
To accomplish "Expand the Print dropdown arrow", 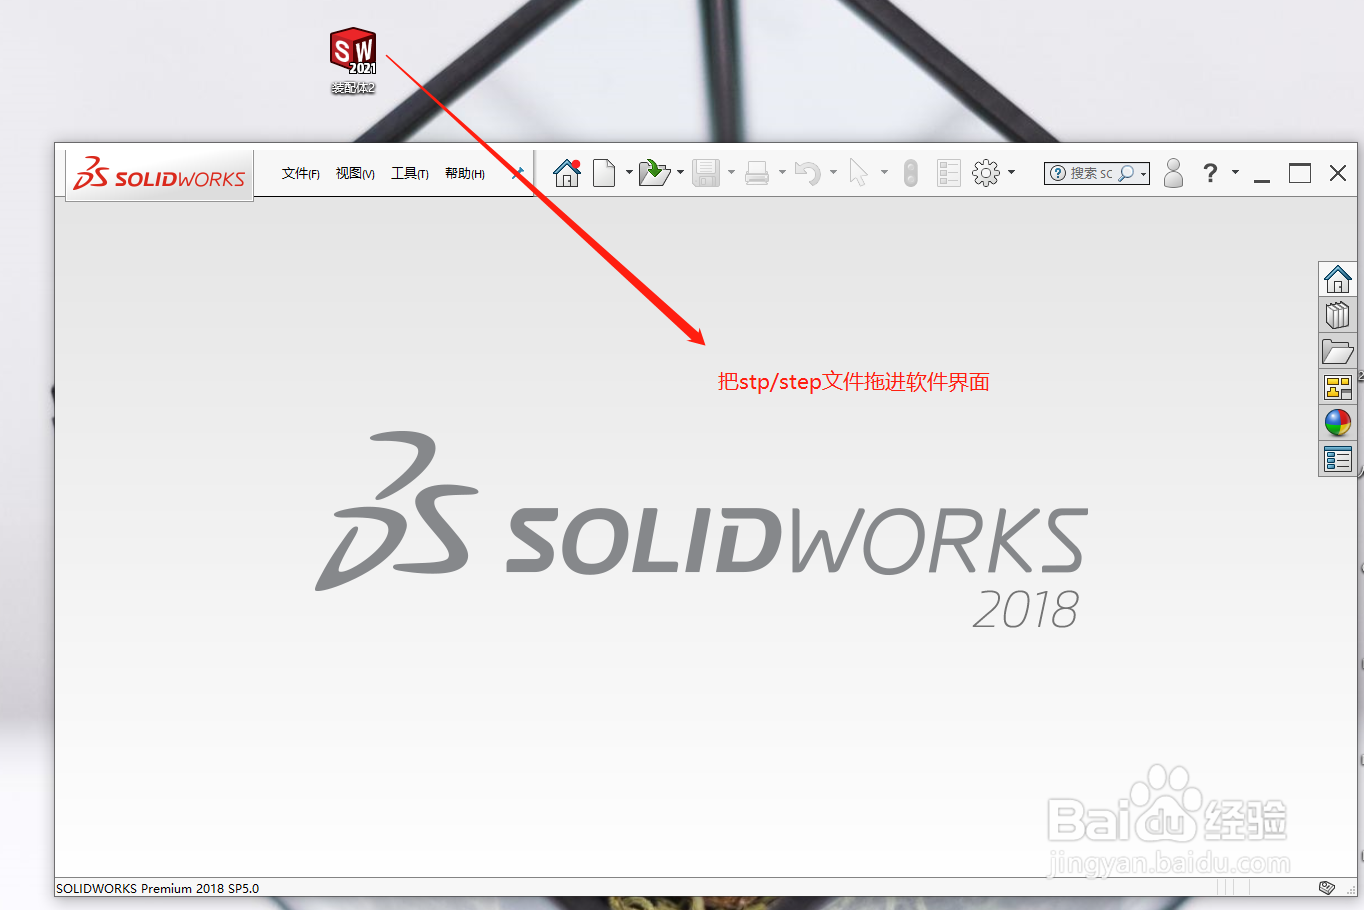I will tap(782, 173).
